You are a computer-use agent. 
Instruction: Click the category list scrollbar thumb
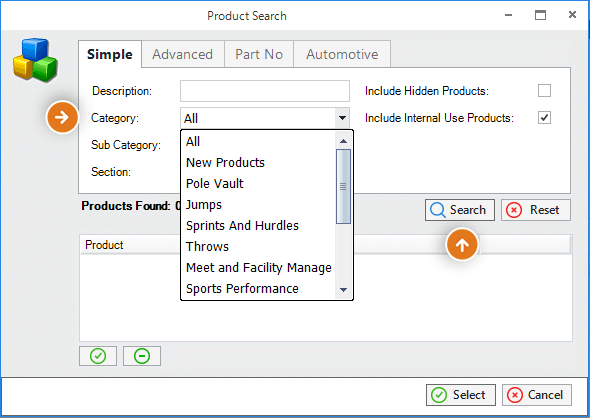click(x=343, y=187)
